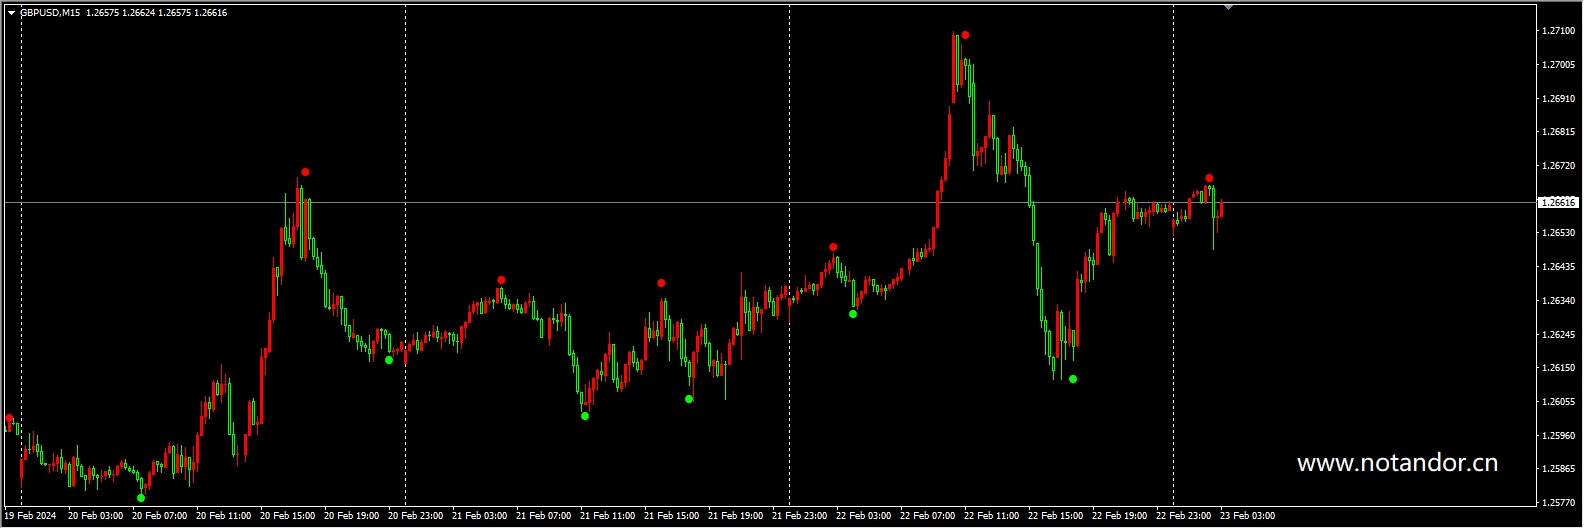
Task: Click the 1.25865 price axis label
Action: pos(1558,469)
